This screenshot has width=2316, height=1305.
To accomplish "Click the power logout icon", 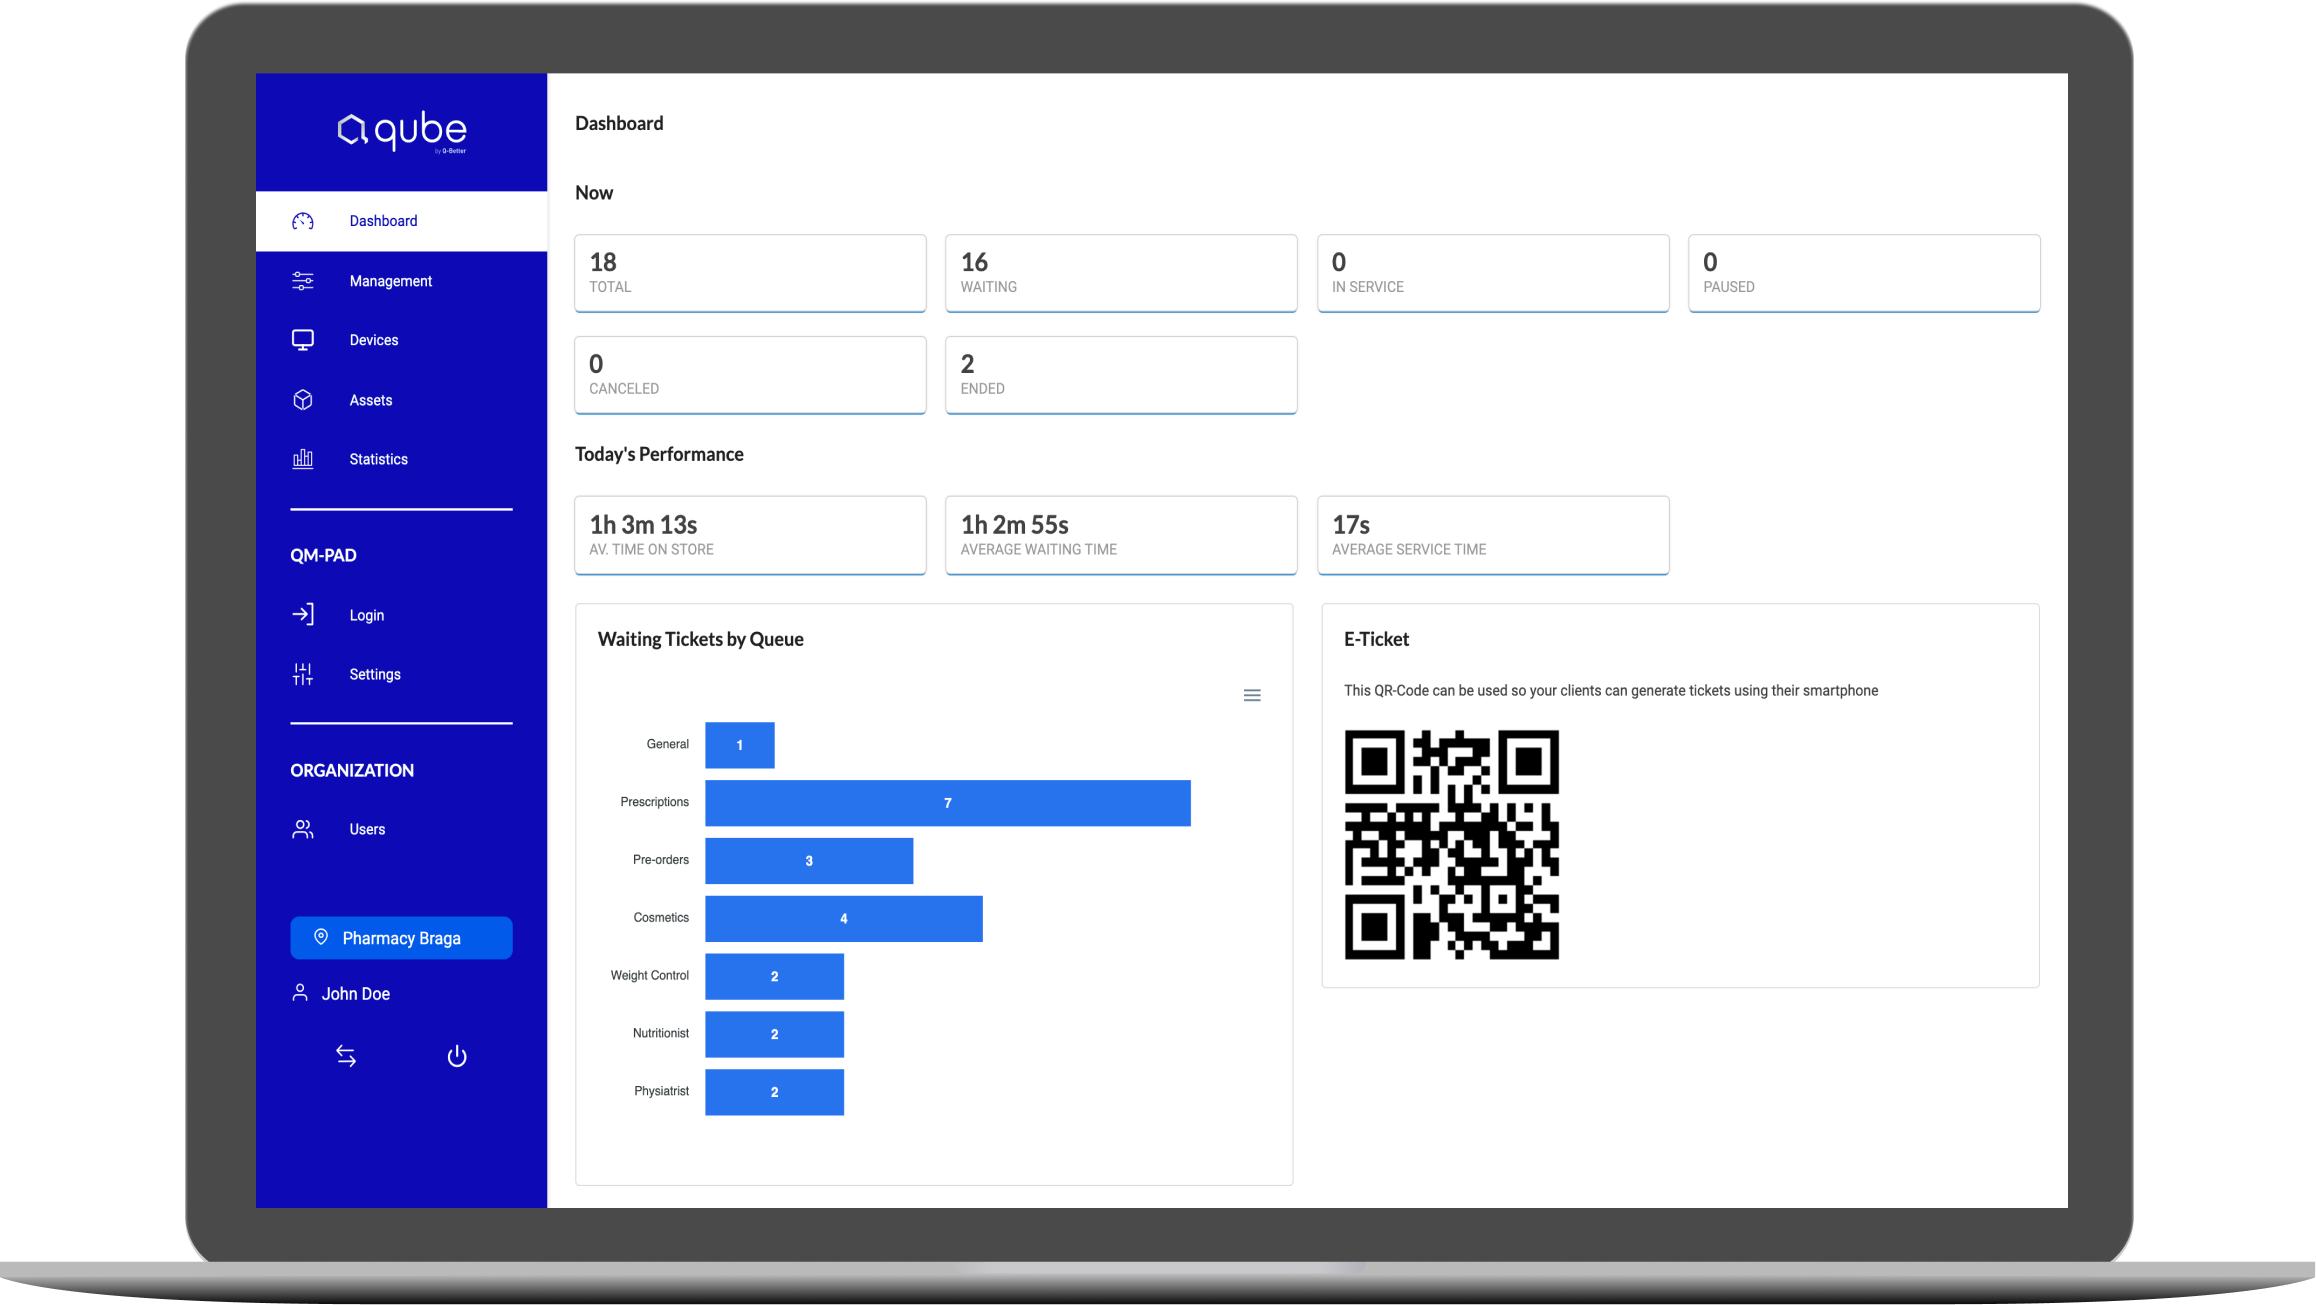I will [x=457, y=1056].
